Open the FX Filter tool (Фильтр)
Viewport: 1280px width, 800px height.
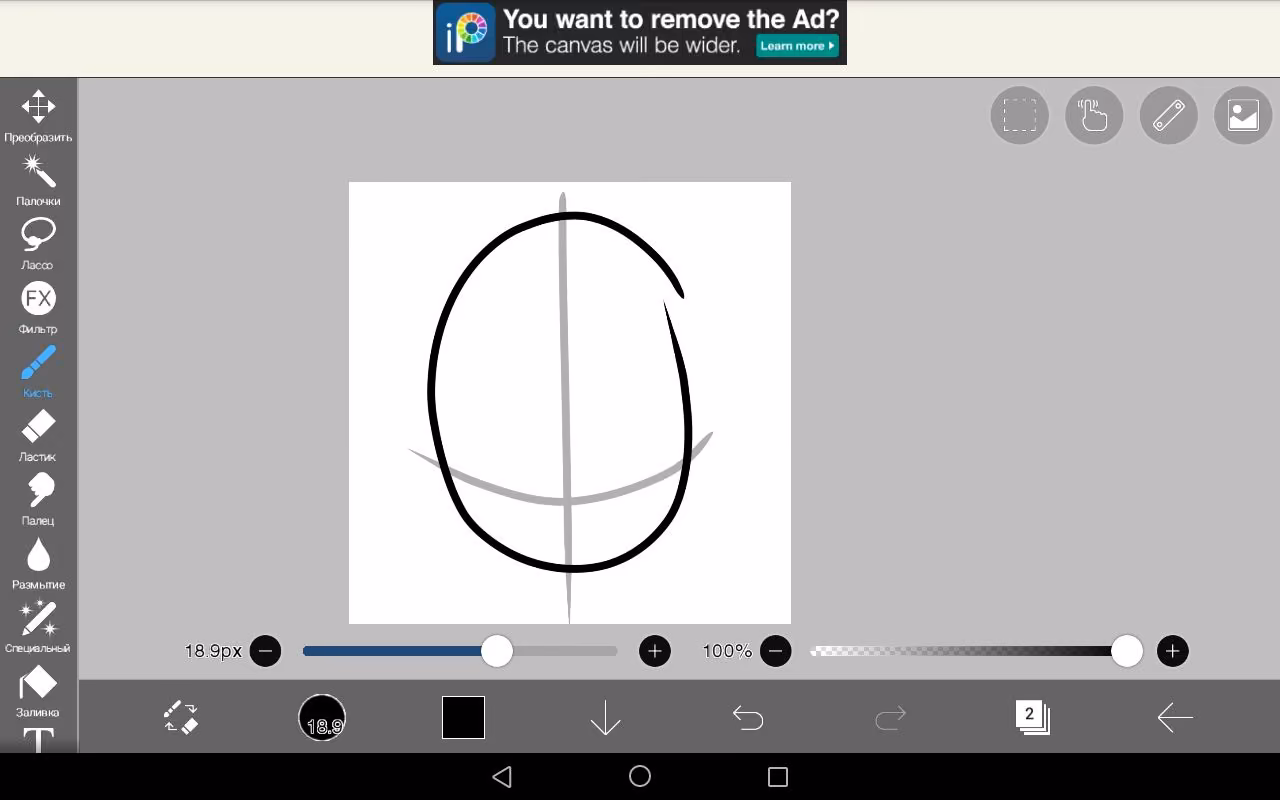point(38,308)
